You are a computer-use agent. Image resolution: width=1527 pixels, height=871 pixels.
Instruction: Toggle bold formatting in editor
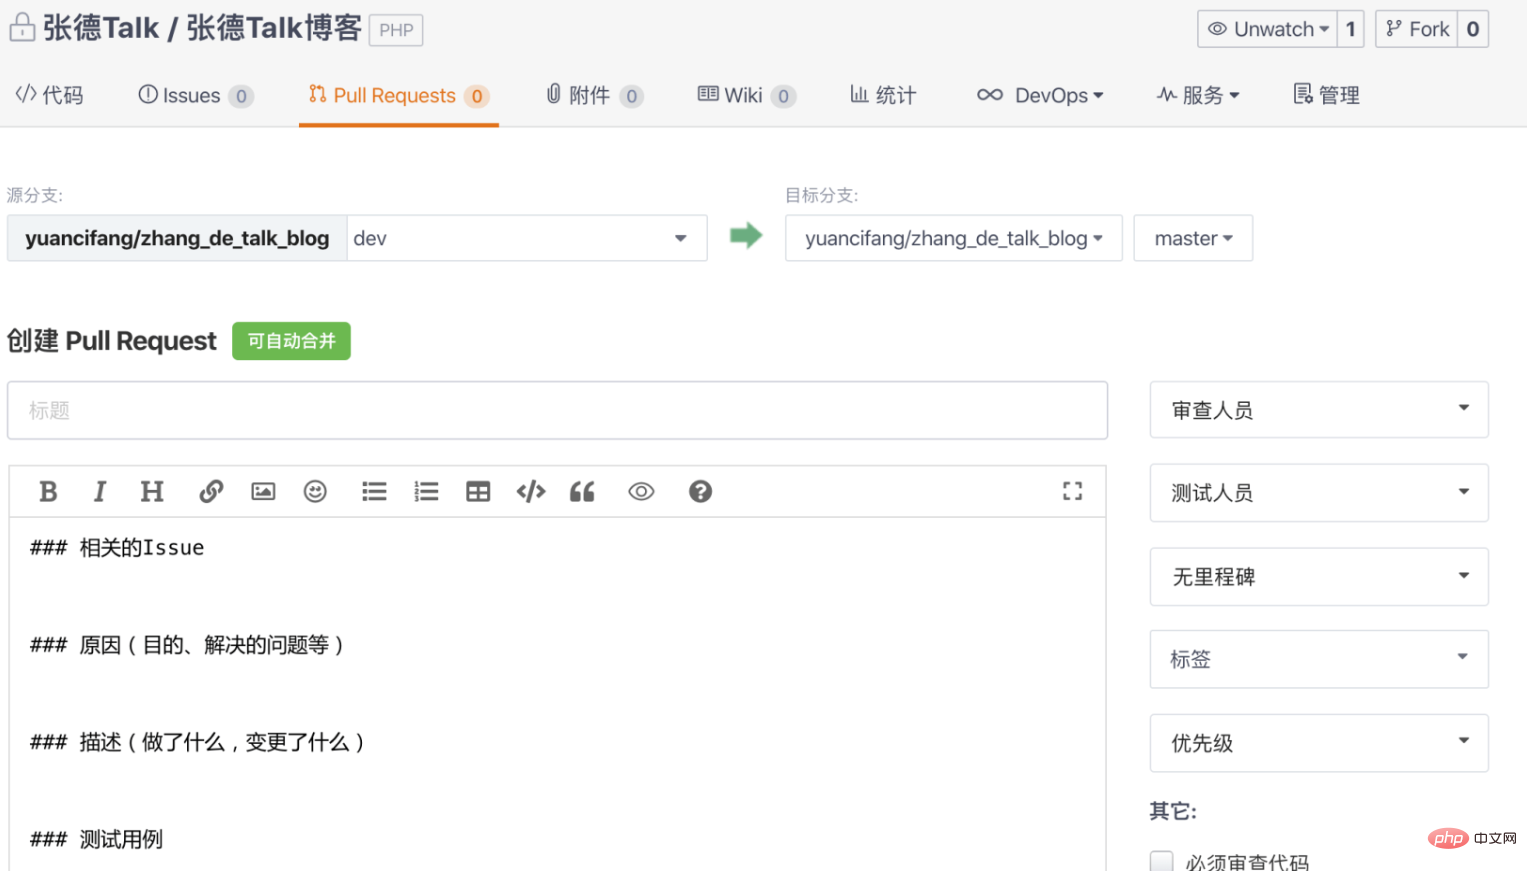coord(48,491)
